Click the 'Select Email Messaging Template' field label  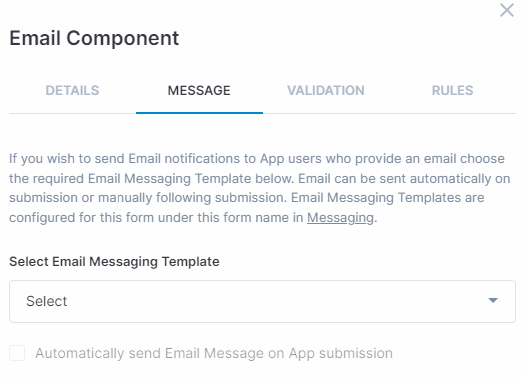(114, 261)
